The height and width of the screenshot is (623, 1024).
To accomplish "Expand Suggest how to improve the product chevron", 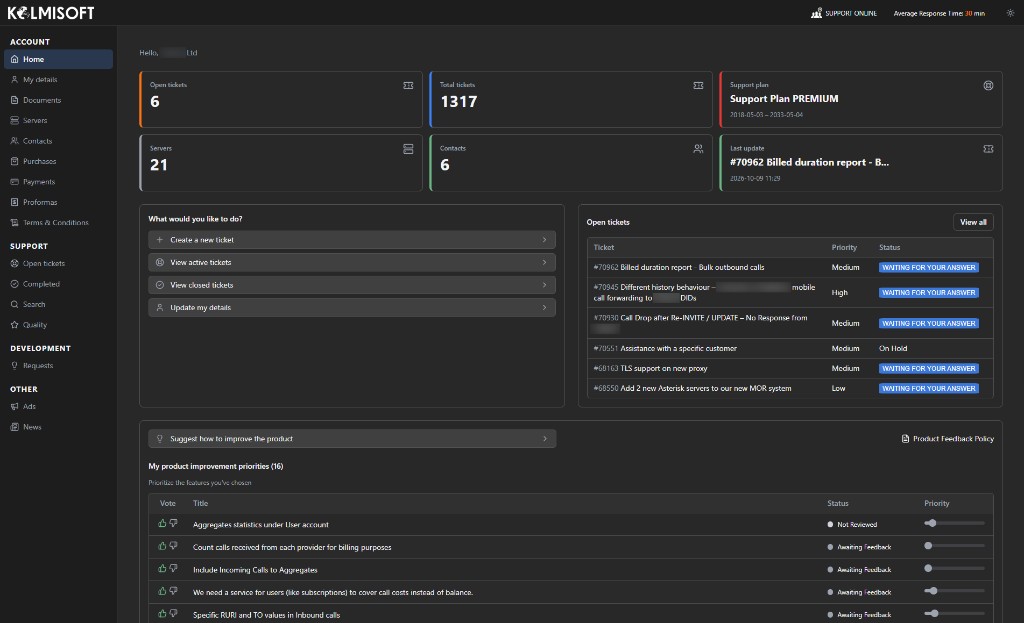I will 545,439.
